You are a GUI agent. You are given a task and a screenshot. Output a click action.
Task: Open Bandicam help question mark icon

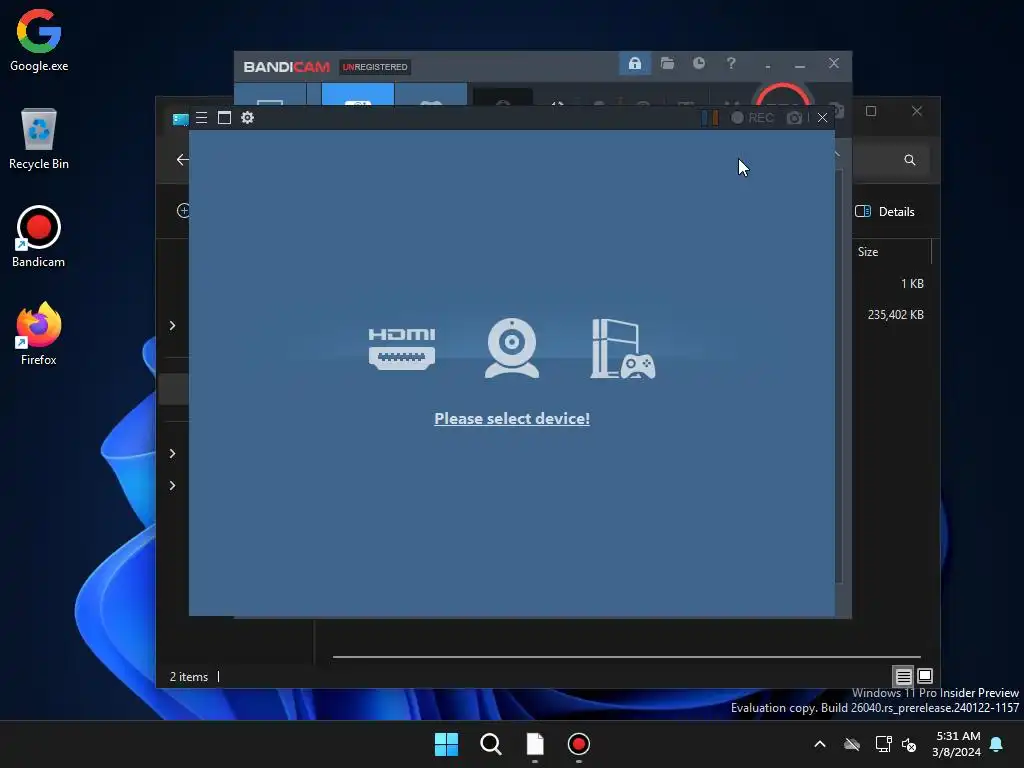click(x=731, y=63)
